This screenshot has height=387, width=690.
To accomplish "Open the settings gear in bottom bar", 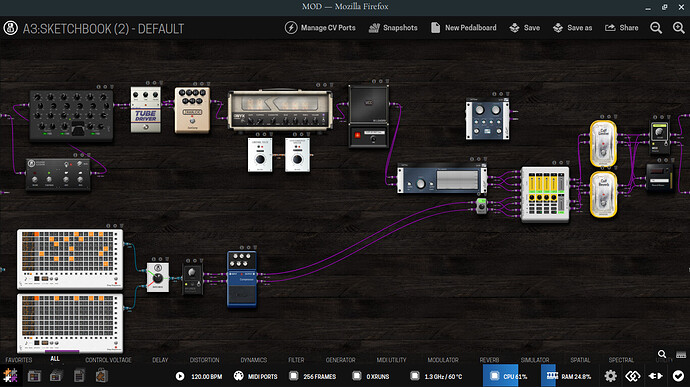I will (x=610, y=376).
